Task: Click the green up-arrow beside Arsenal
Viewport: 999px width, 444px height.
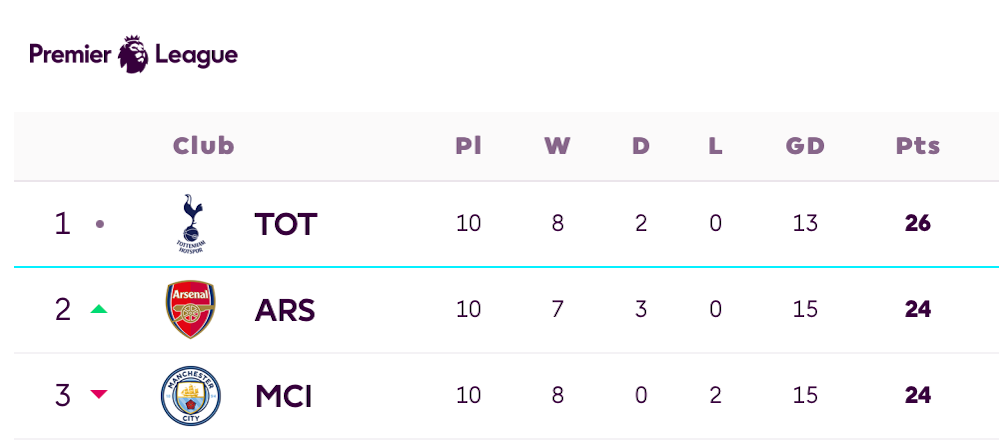Action: point(99,310)
